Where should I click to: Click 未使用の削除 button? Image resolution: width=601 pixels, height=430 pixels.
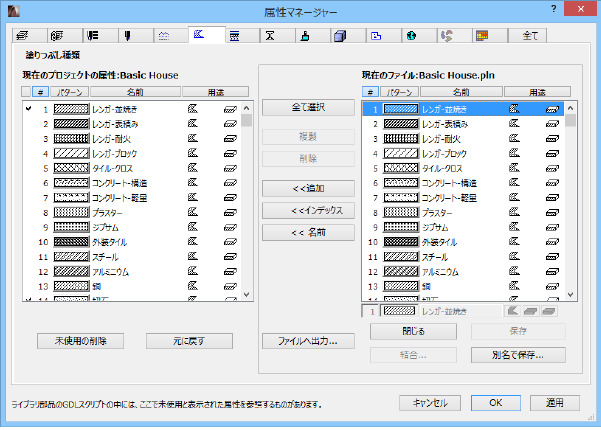click(80, 341)
